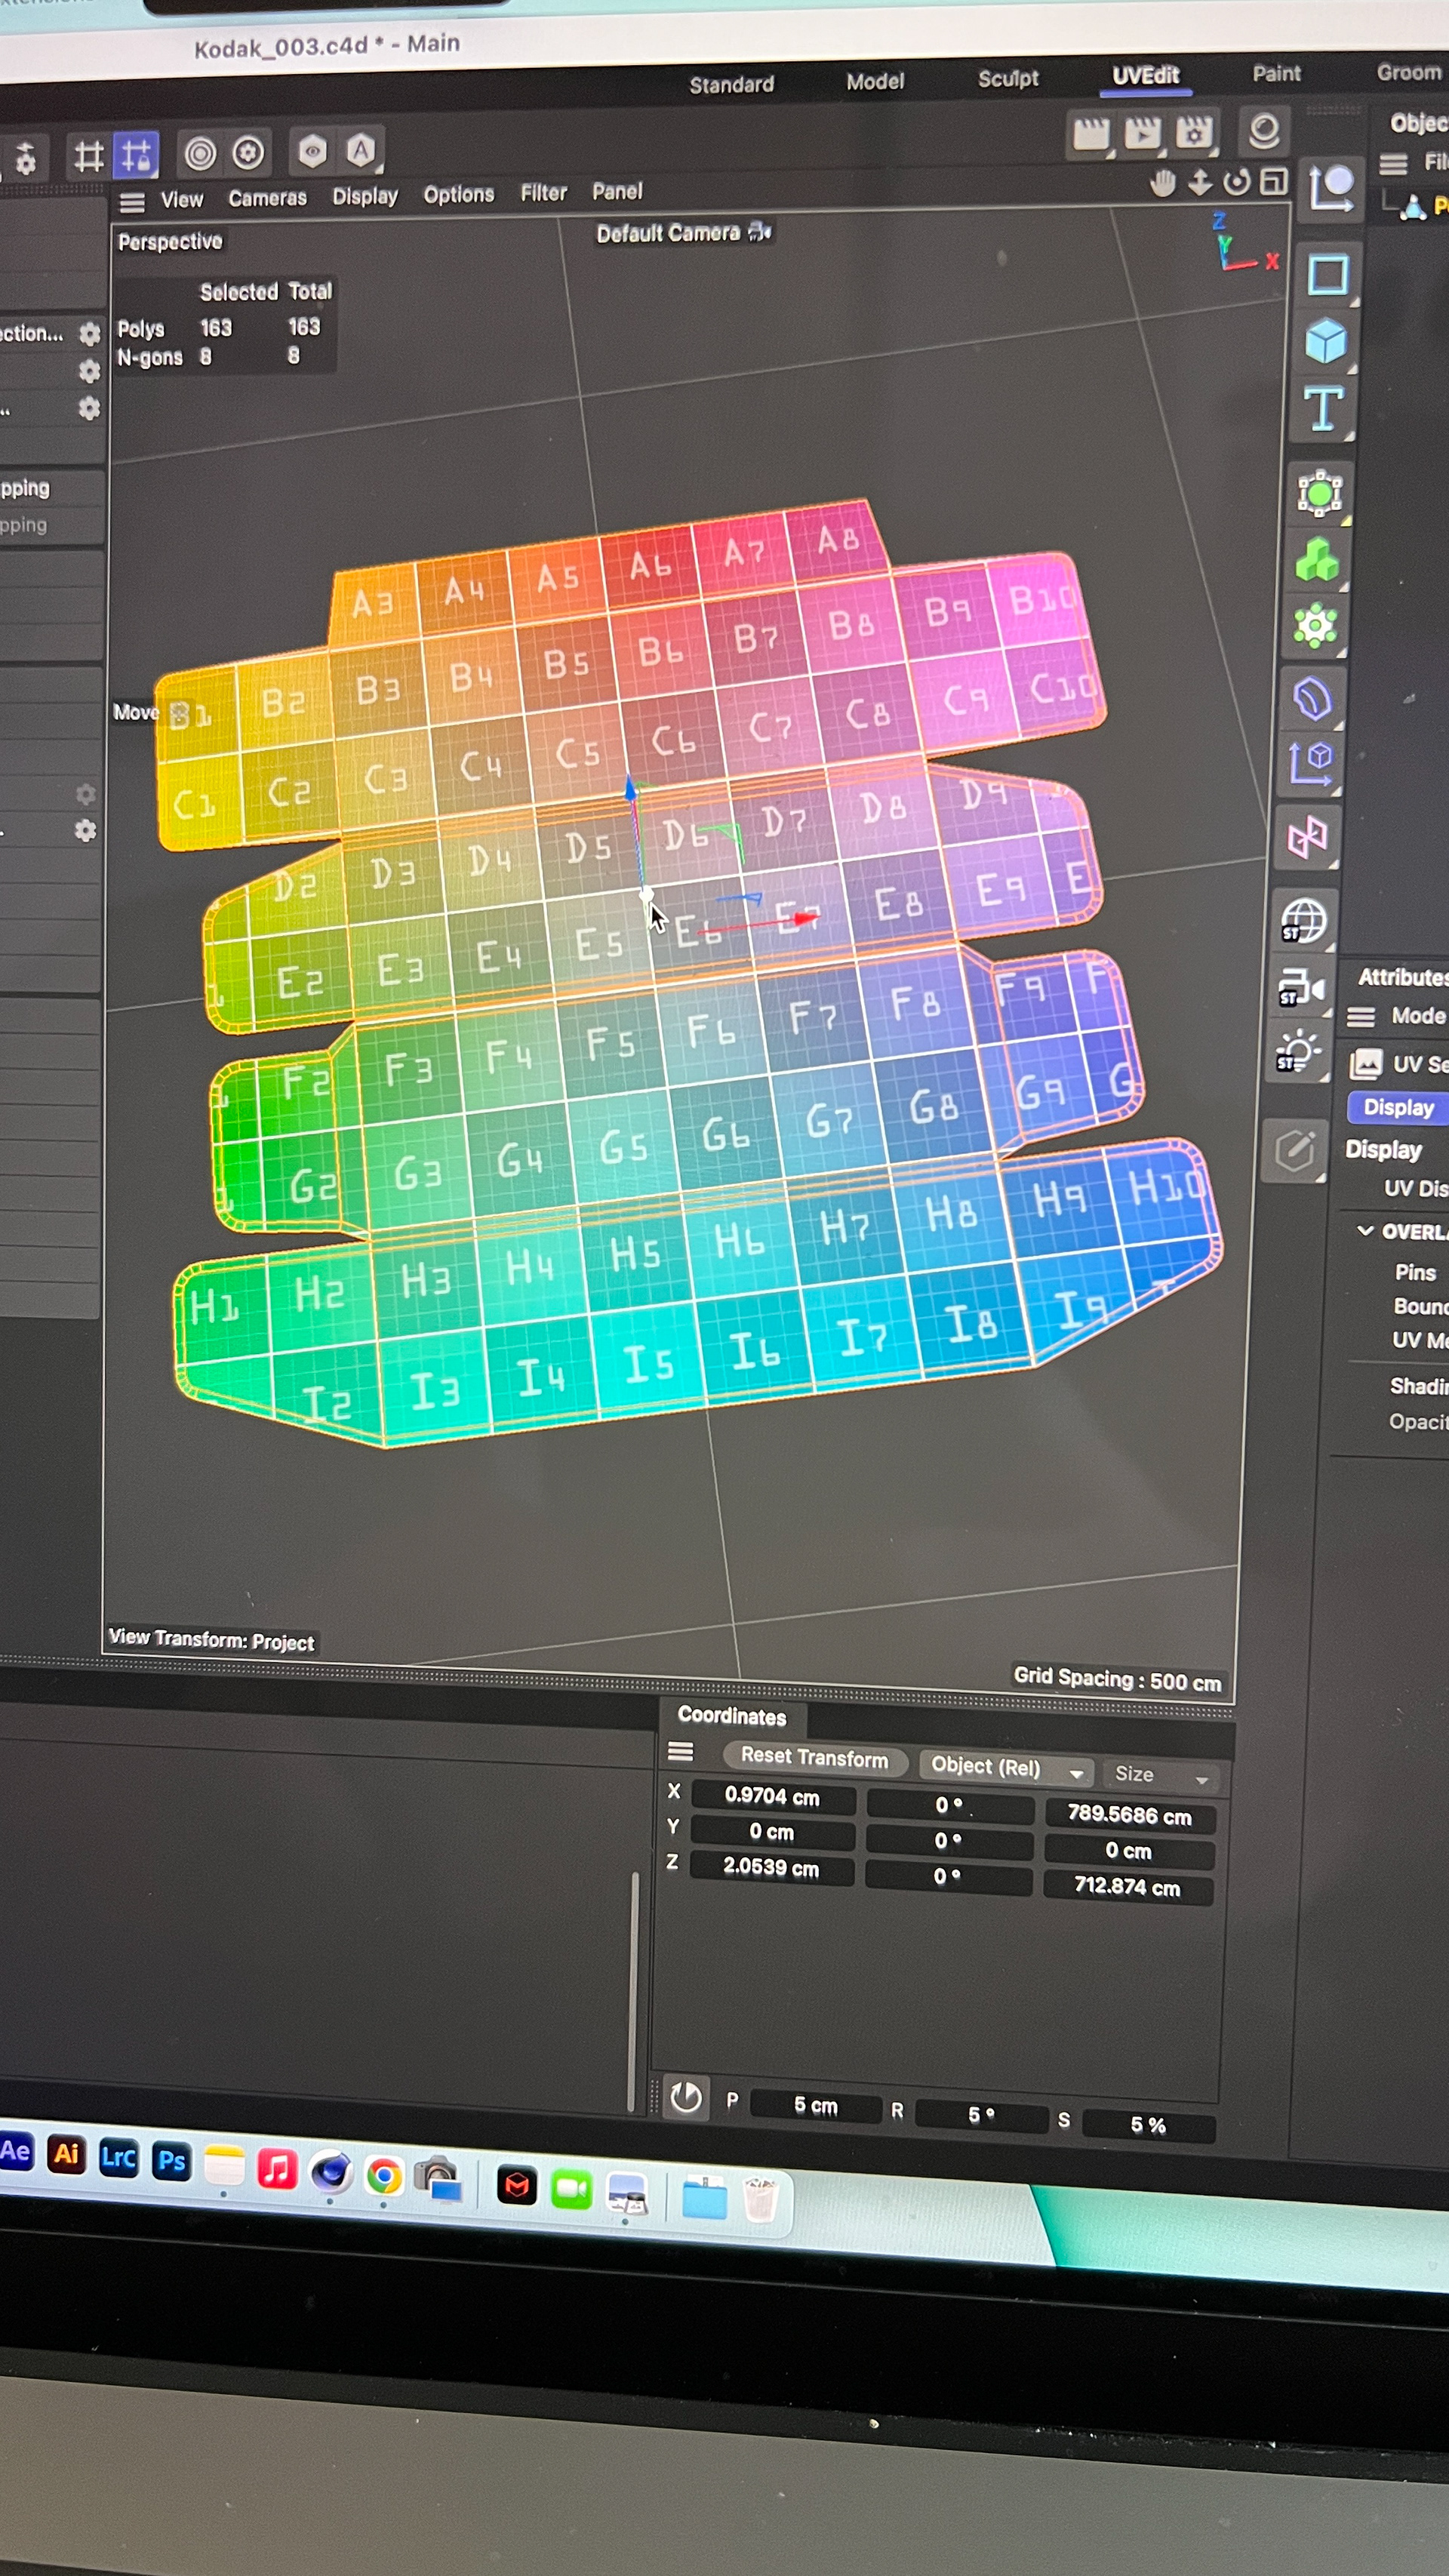Click the Text spline T icon

coord(1323,409)
